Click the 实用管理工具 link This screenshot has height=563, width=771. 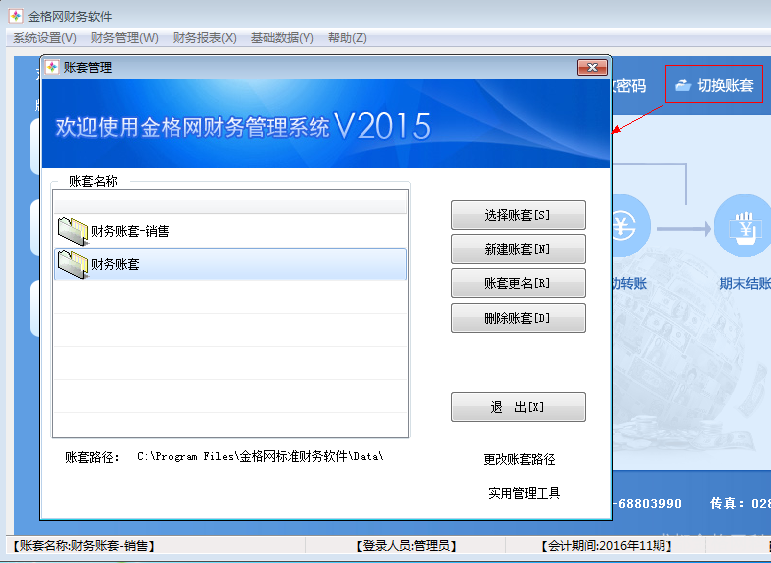(x=524, y=493)
